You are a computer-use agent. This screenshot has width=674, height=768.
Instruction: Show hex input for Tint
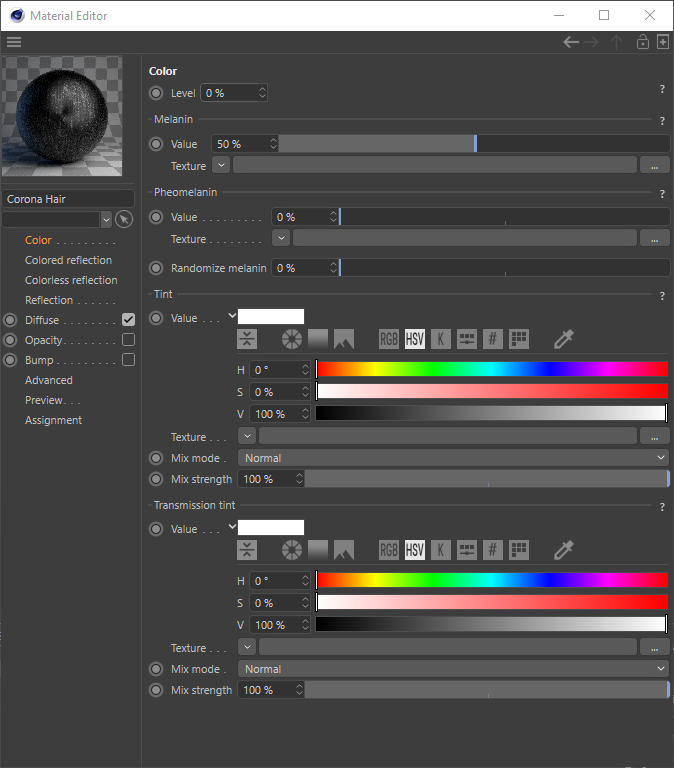click(x=493, y=339)
